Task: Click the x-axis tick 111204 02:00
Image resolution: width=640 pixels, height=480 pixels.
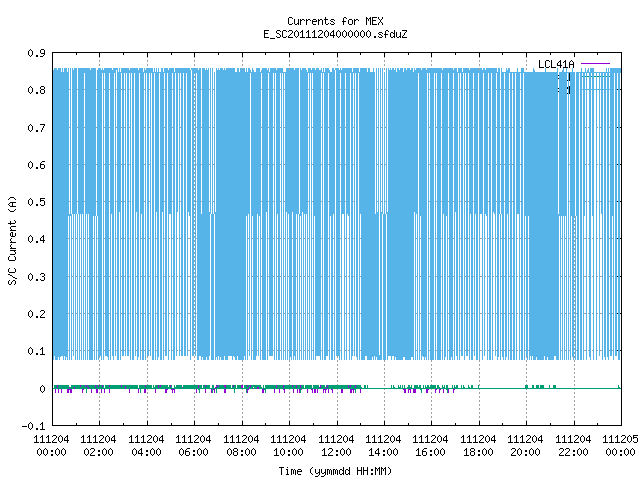Action: [x=98, y=445]
